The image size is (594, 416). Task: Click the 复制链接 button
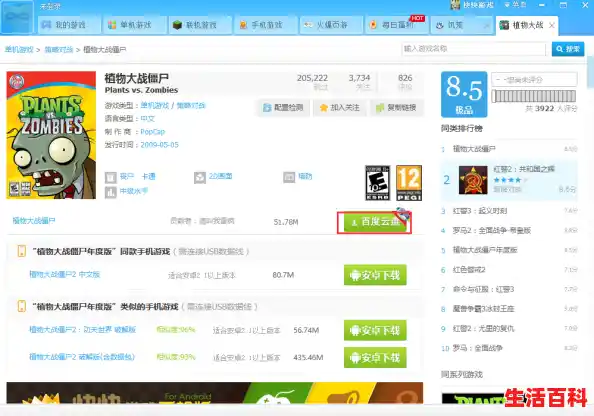pos(396,108)
